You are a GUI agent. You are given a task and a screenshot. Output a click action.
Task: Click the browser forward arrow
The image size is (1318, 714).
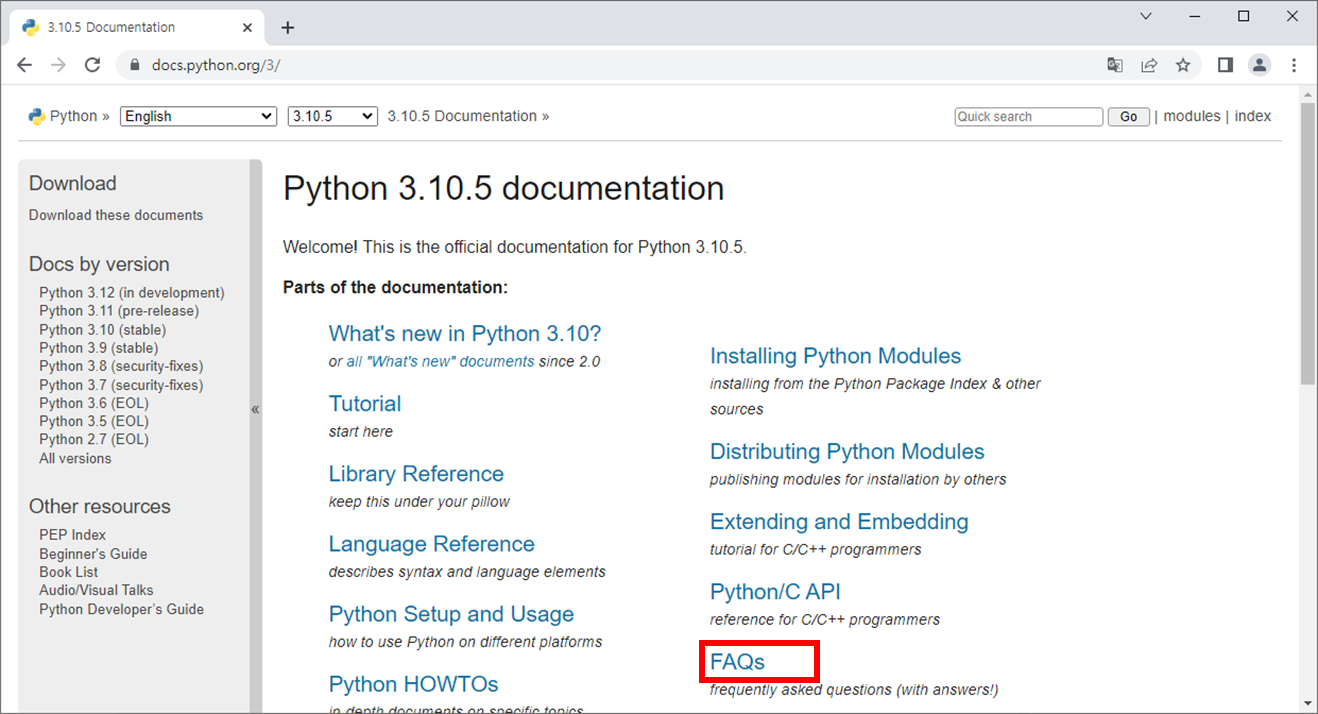point(58,65)
